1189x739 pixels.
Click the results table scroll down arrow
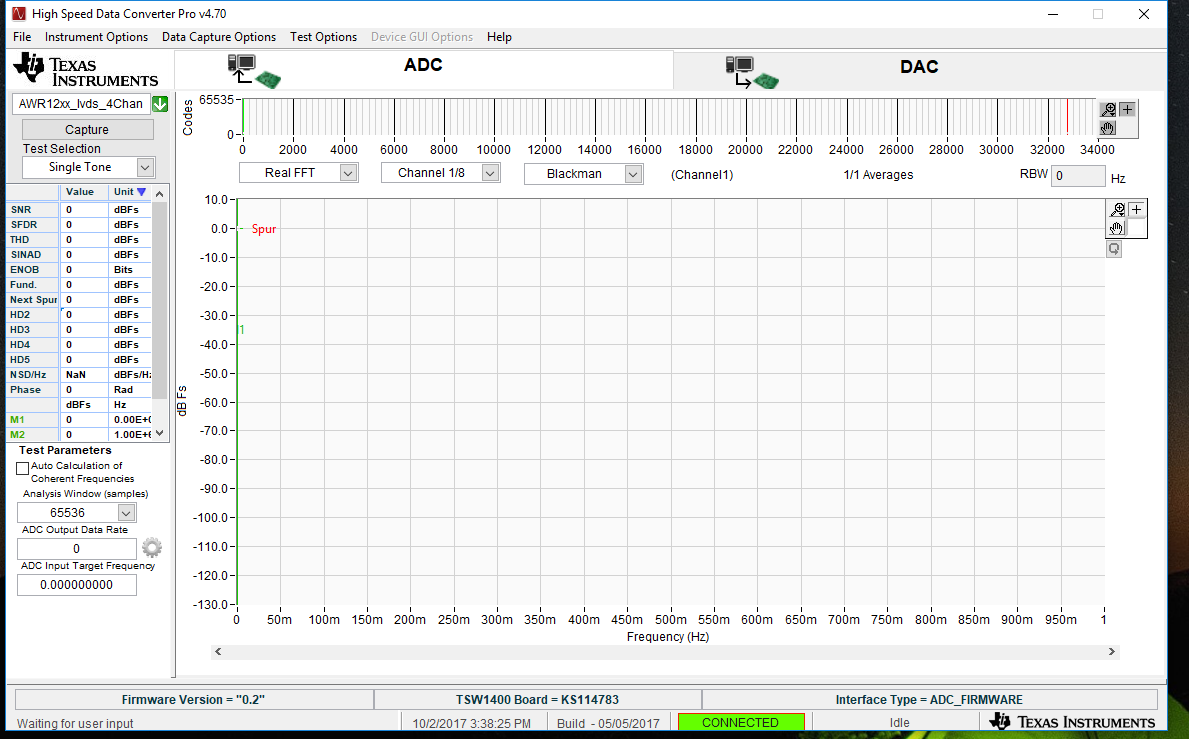point(159,434)
